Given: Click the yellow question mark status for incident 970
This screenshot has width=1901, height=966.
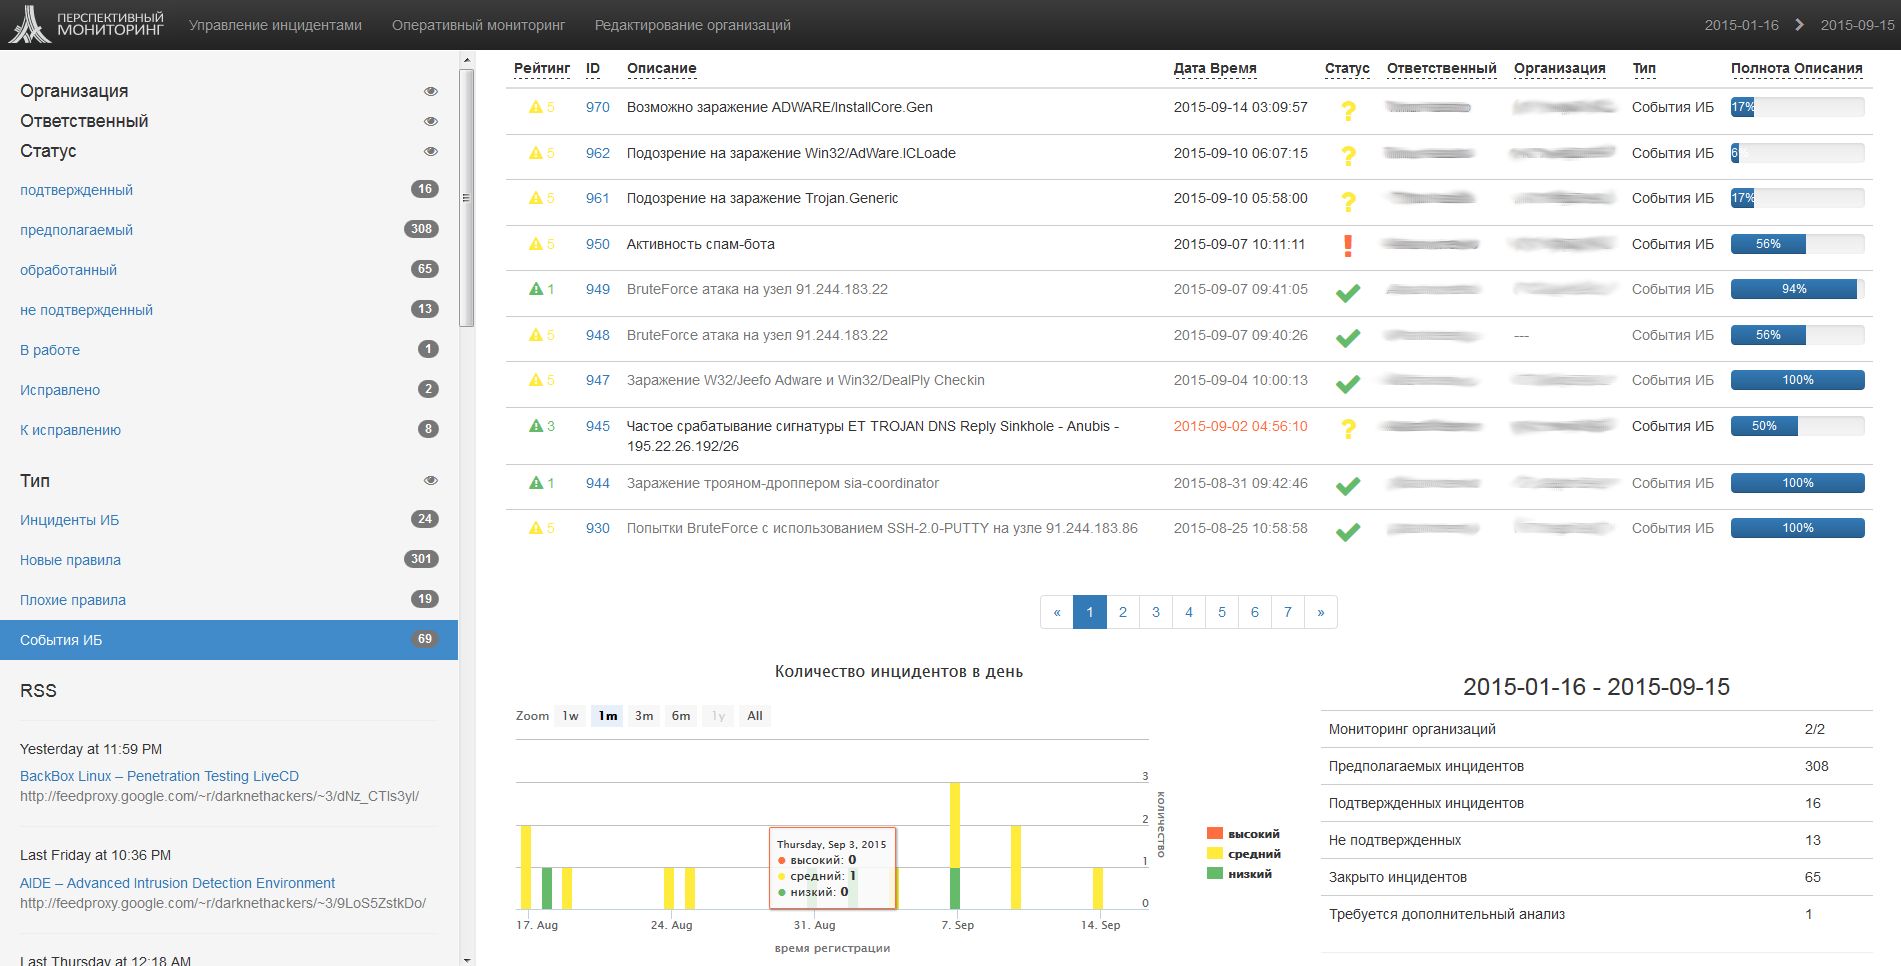Looking at the screenshot, I should tap(1348, 110).
